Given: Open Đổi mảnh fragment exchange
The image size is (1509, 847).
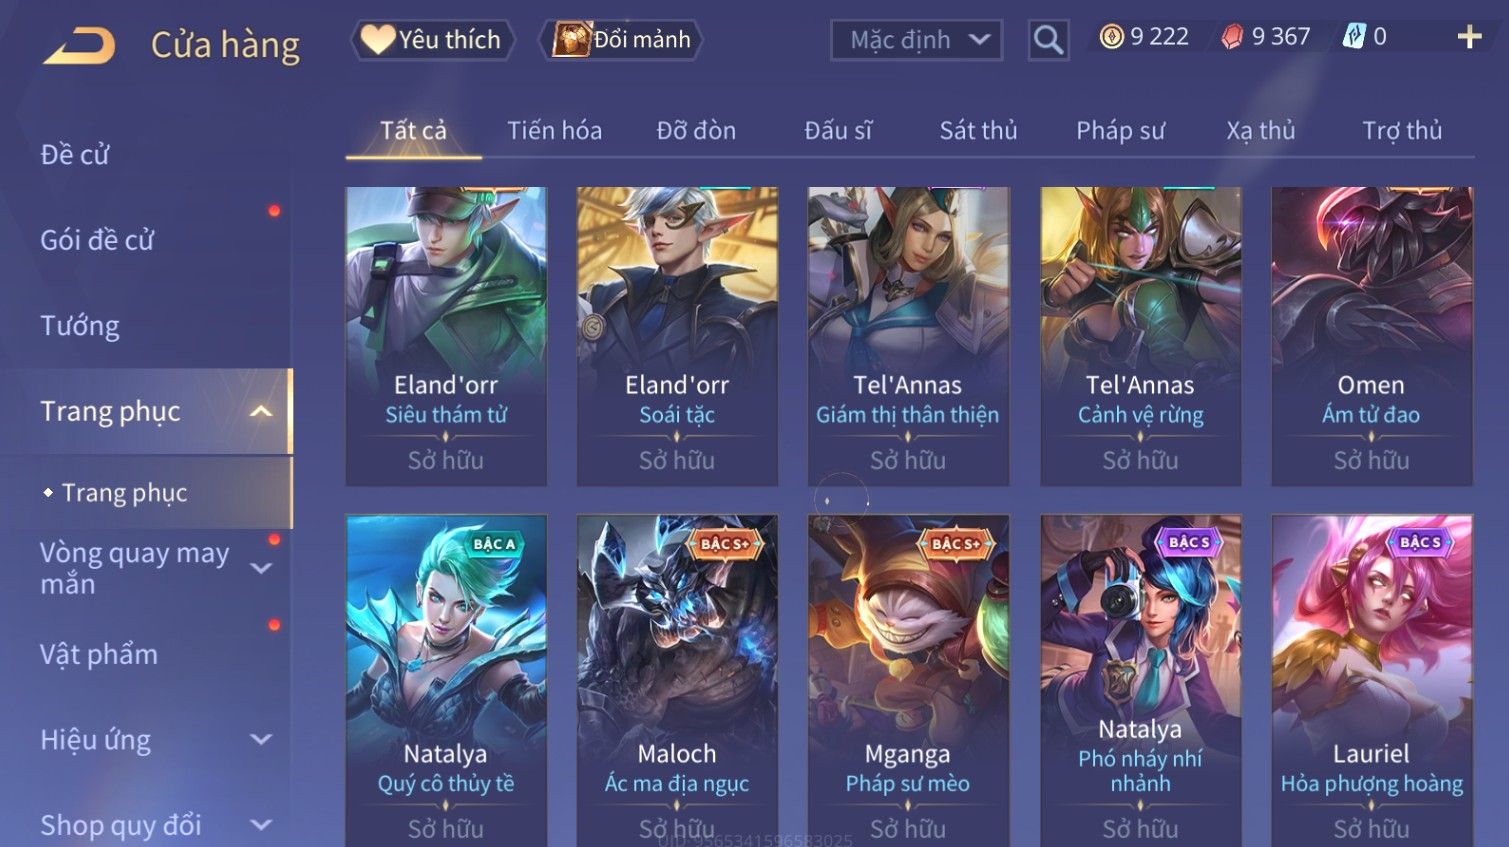Looking at the screenshot, I should [622, 40].
